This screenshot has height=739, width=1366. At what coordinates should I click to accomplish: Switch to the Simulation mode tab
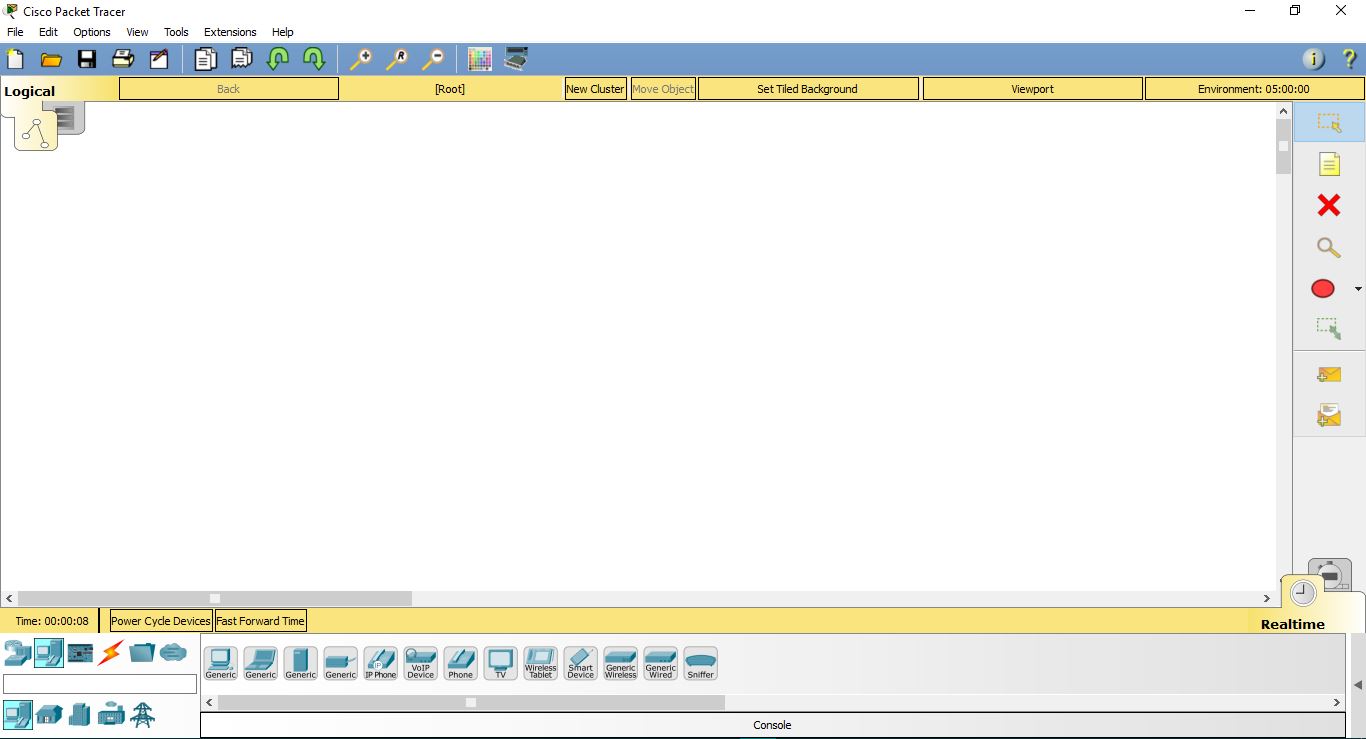(1331, 574)
